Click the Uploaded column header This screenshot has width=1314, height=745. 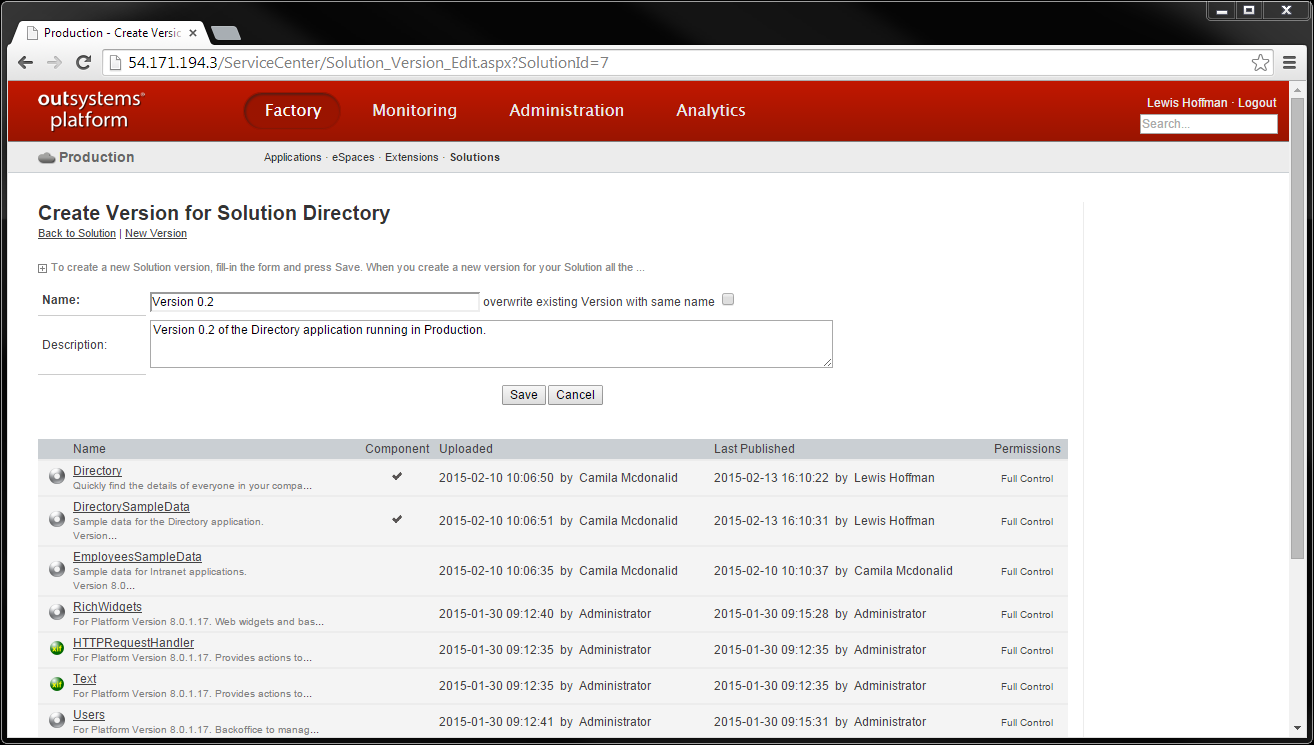pyautogui.click(x=466, y=449)
